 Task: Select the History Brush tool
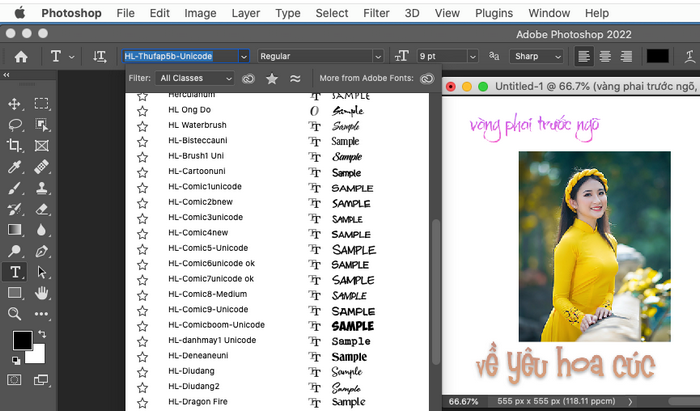14,209
